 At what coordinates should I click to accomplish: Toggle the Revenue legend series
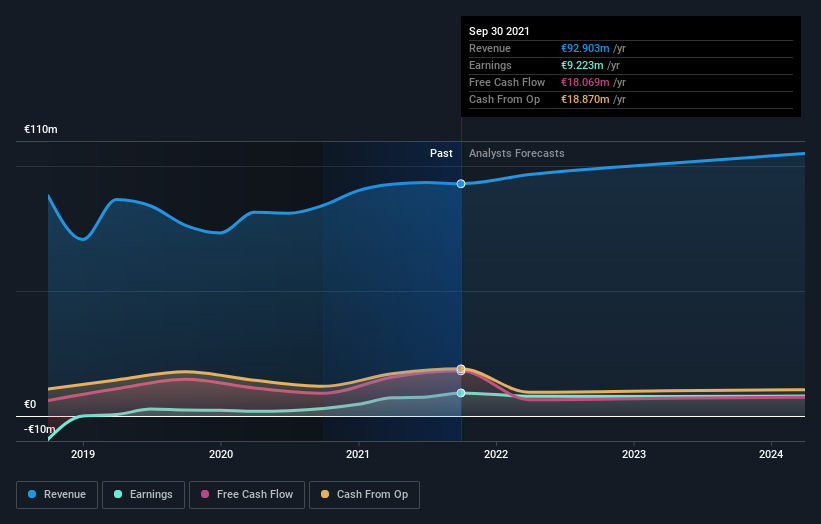(x=57, y=495)
